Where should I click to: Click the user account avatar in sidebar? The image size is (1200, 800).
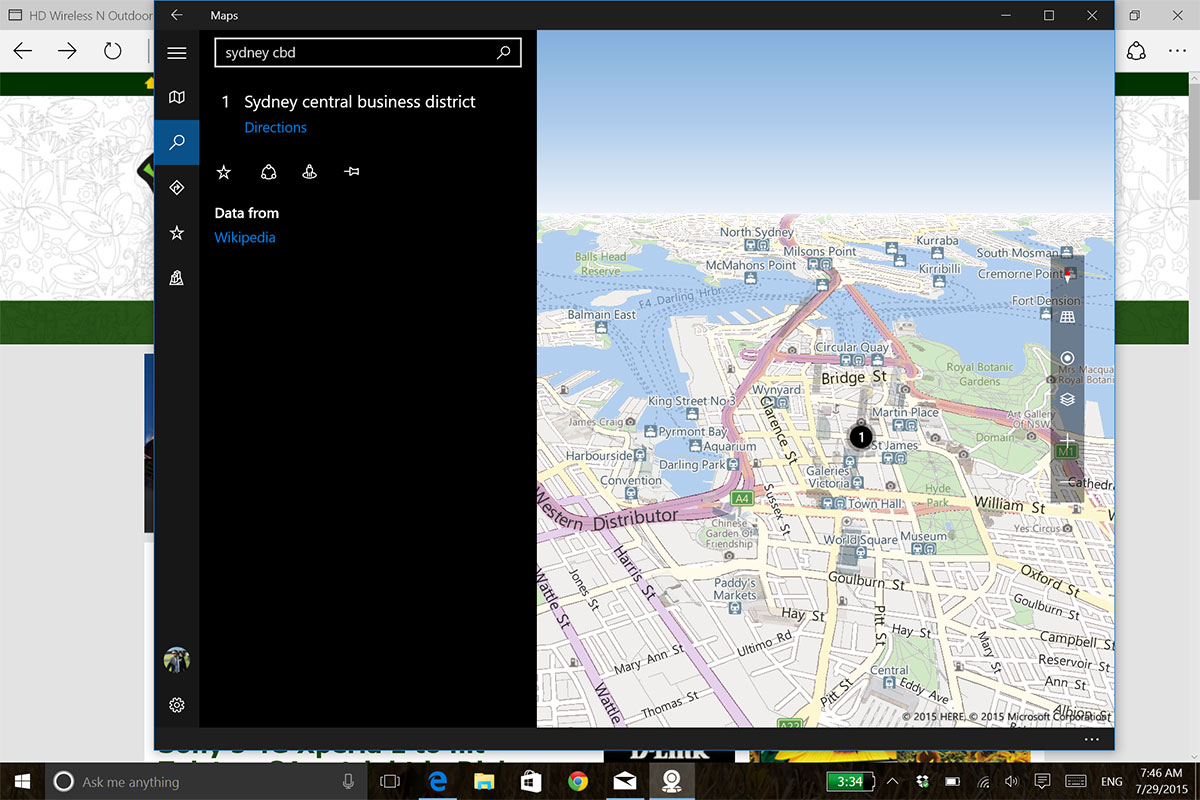177,660
